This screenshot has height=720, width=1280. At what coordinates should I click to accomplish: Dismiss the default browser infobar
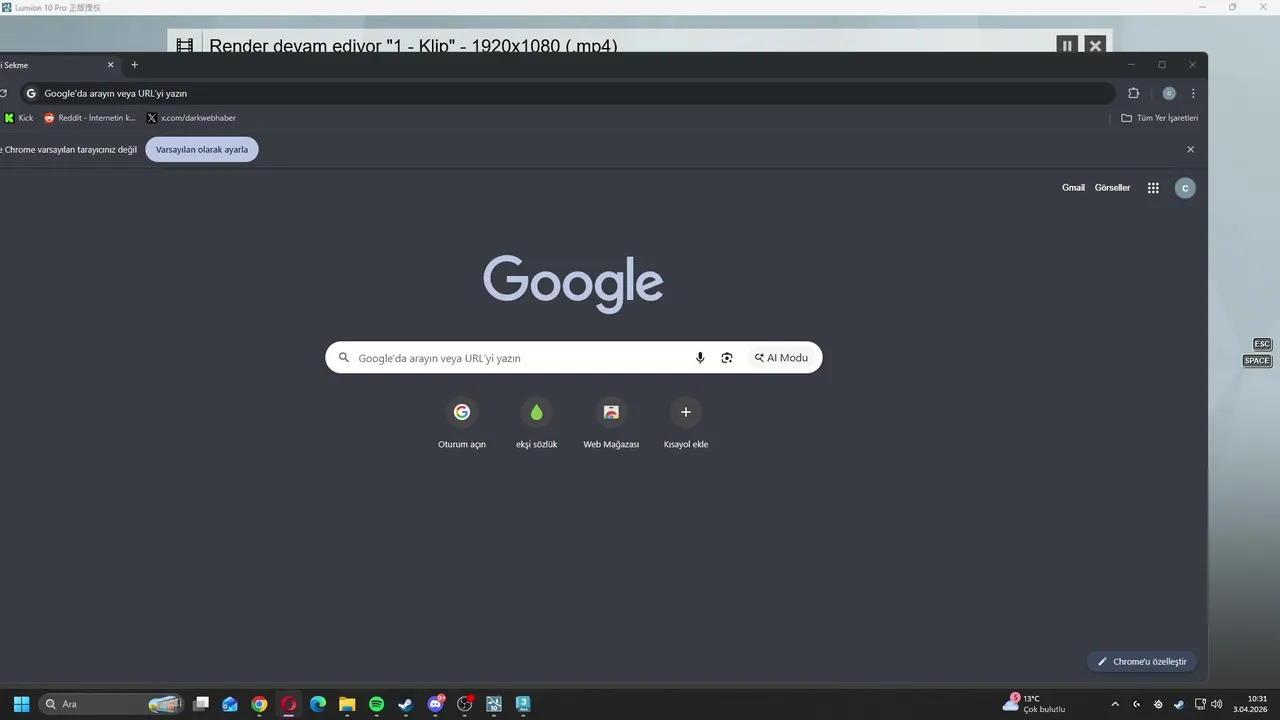click(x=1190, y=149)
